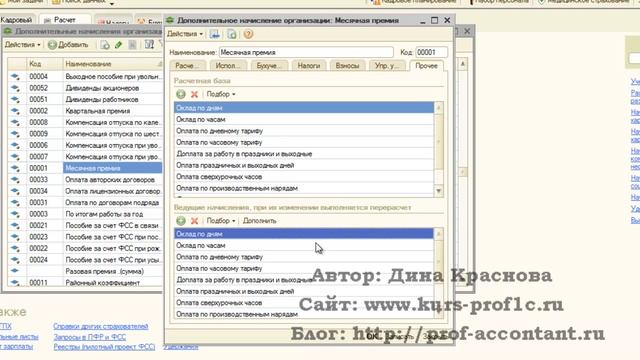Switch to the Налоги tab
The image size is (640, 360).
coord(309,66)
